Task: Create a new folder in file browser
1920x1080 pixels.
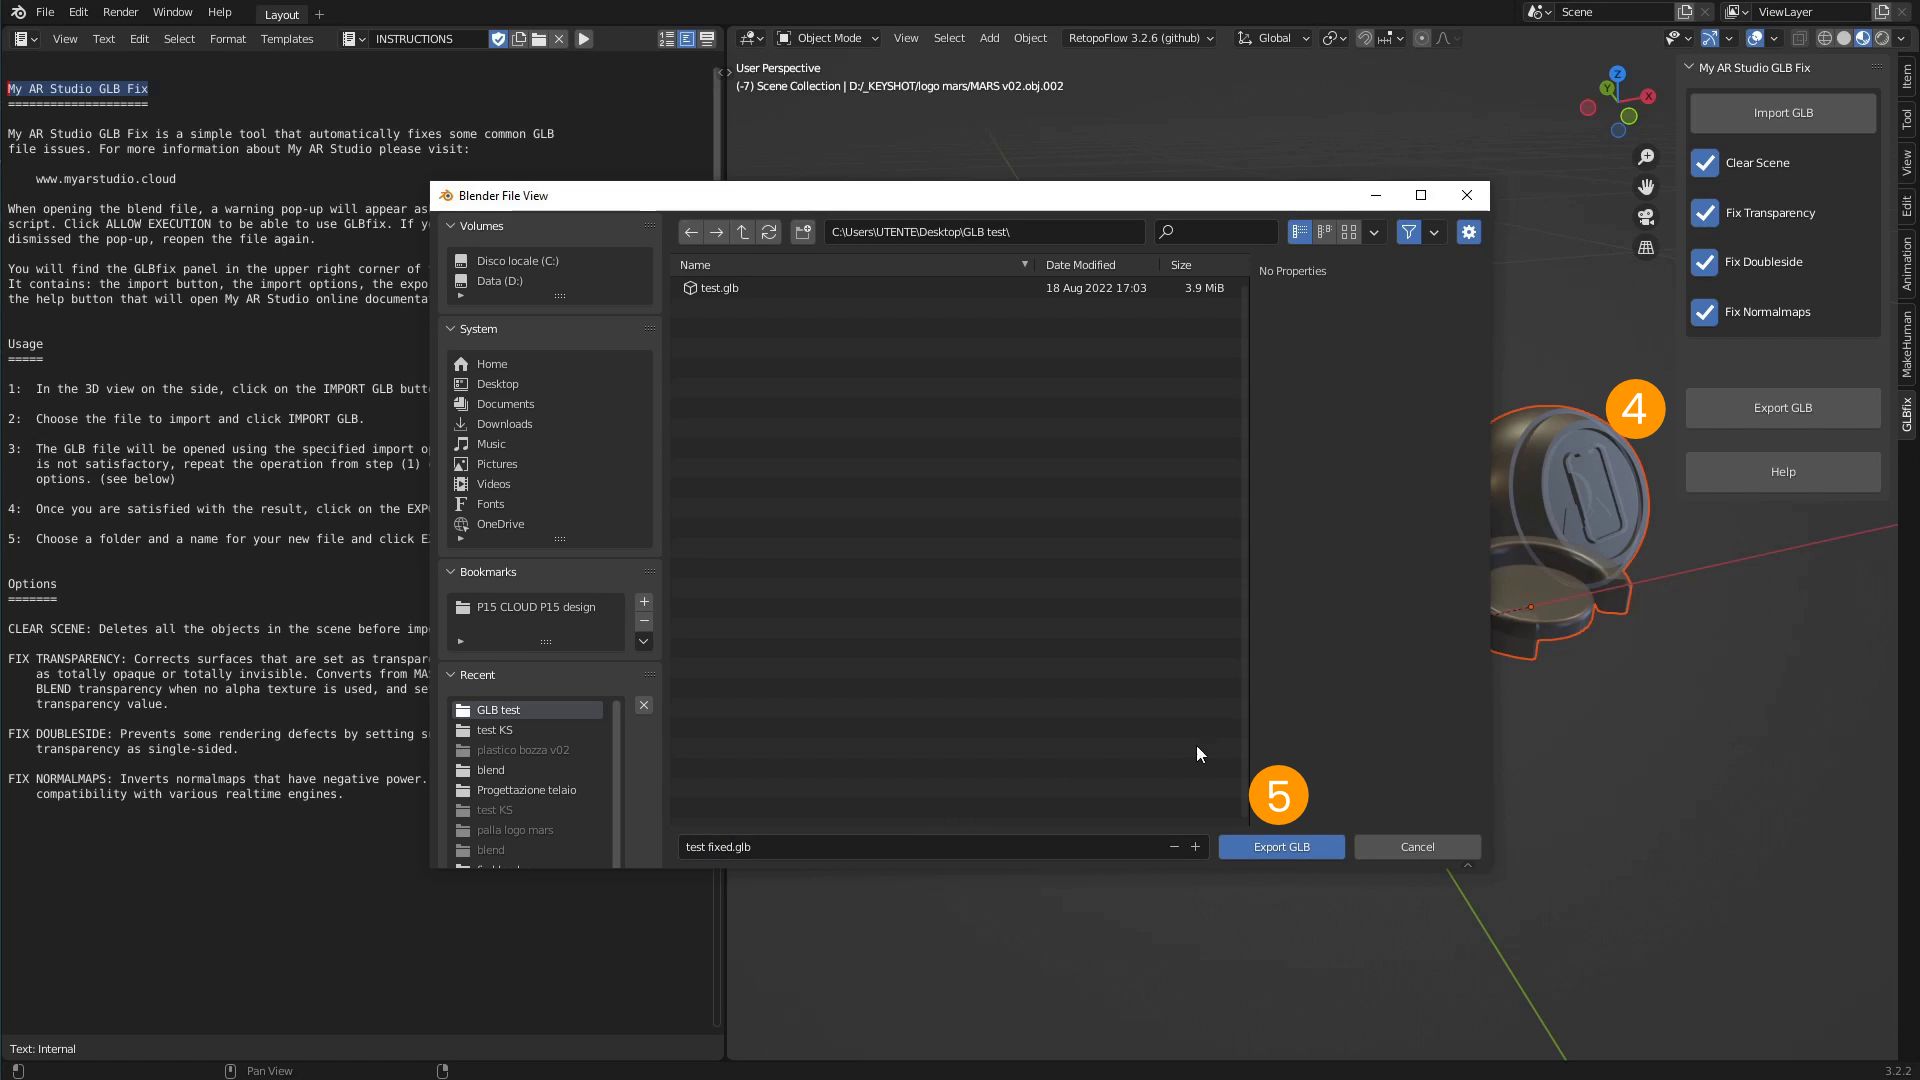Action: coord(803,232)
